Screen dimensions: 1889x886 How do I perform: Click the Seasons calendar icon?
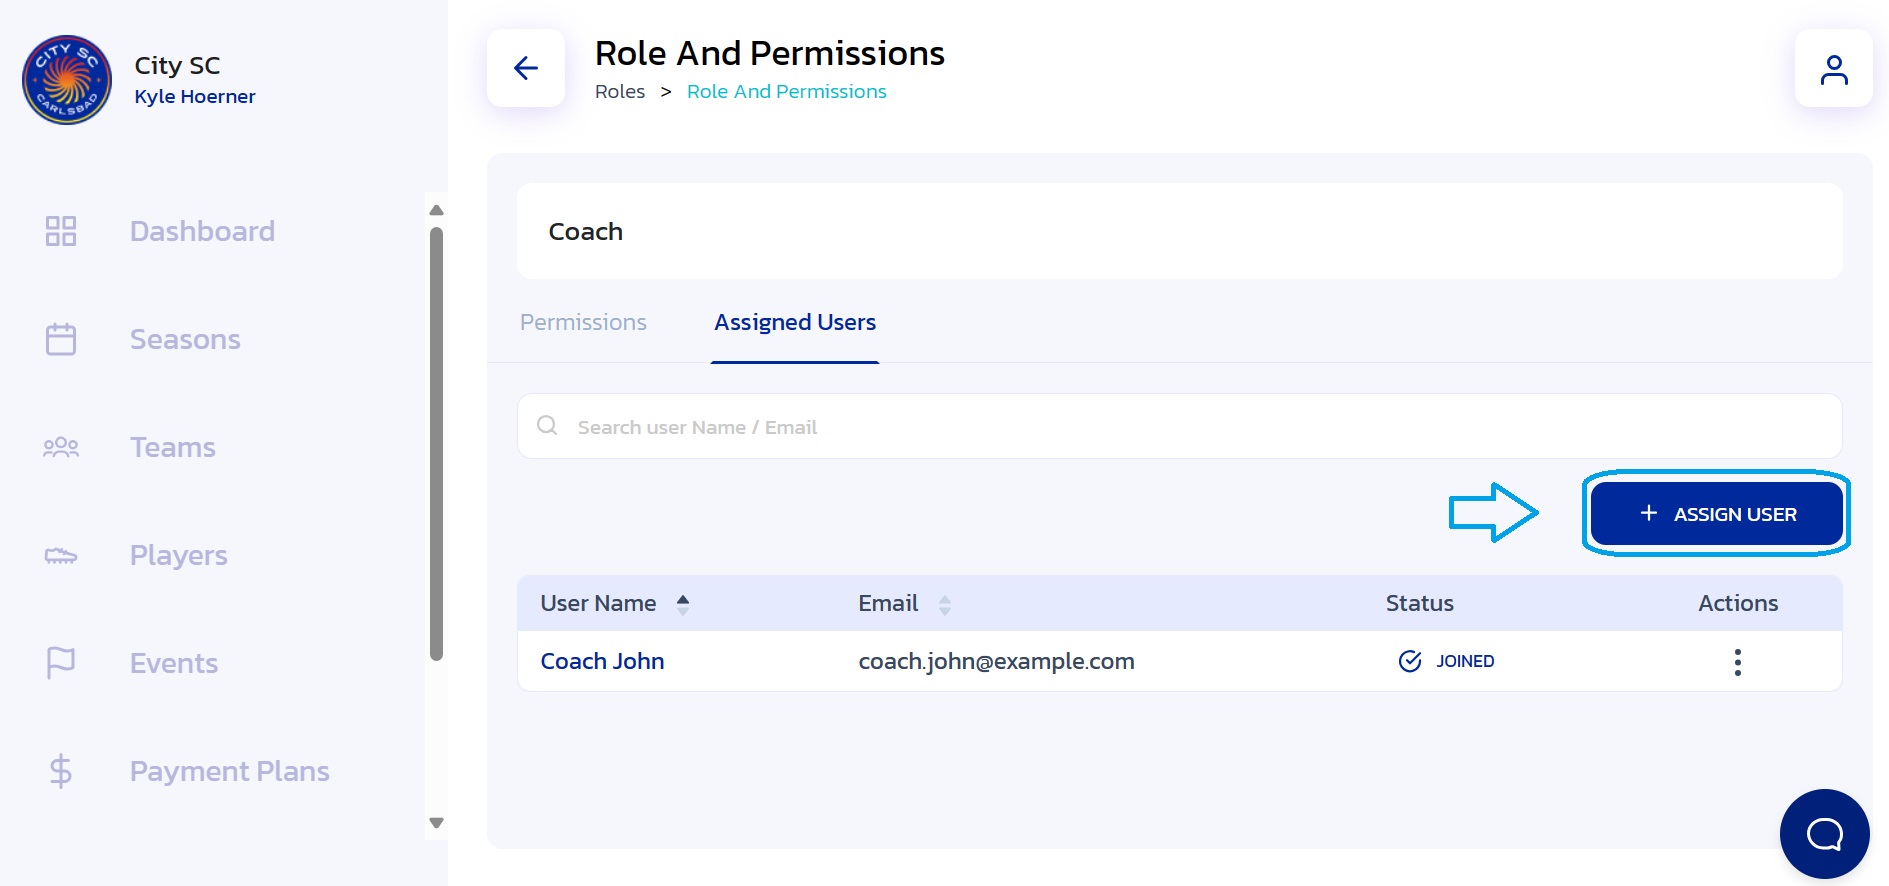pyautogui.click(x=61, y=339)
